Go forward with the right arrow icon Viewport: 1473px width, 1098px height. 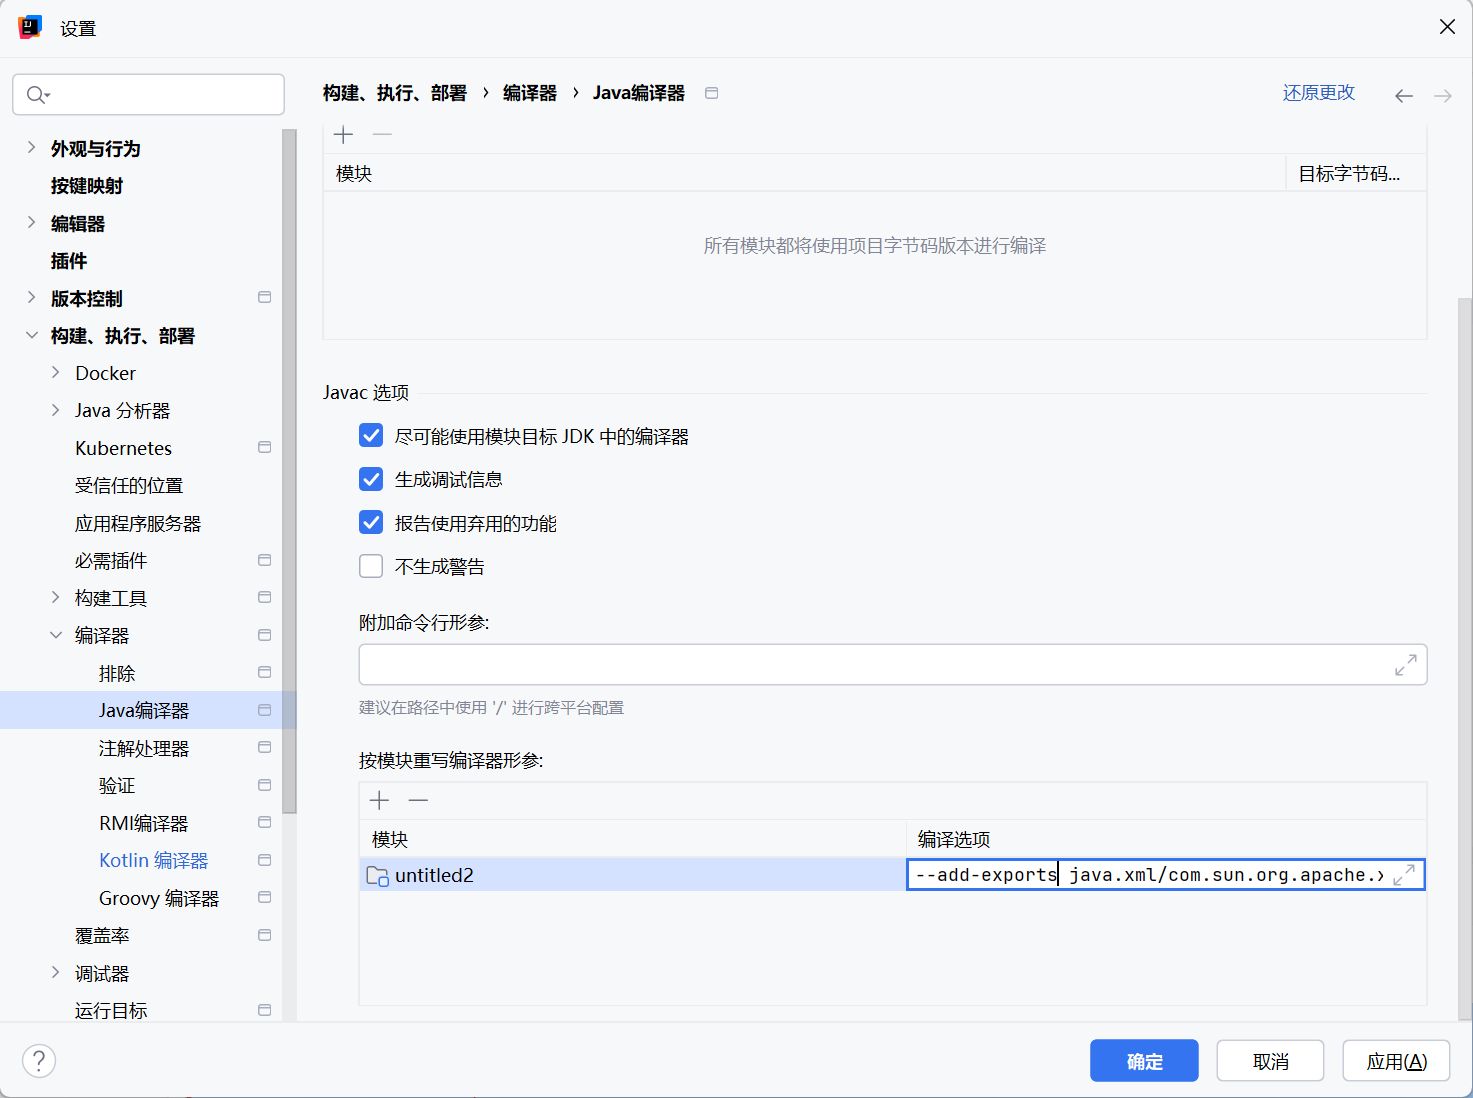[x=1443, y=96]
